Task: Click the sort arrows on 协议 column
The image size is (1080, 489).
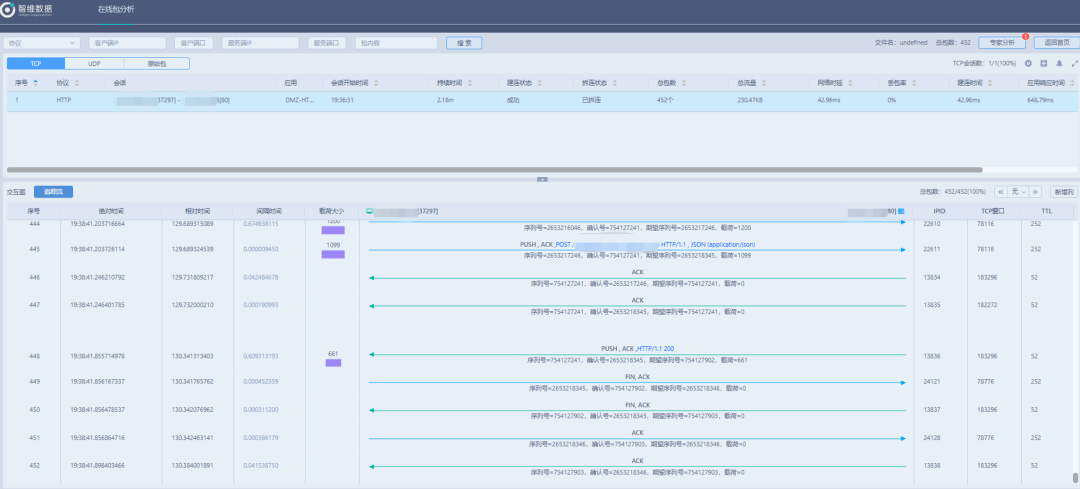Action: pos(77,83)
